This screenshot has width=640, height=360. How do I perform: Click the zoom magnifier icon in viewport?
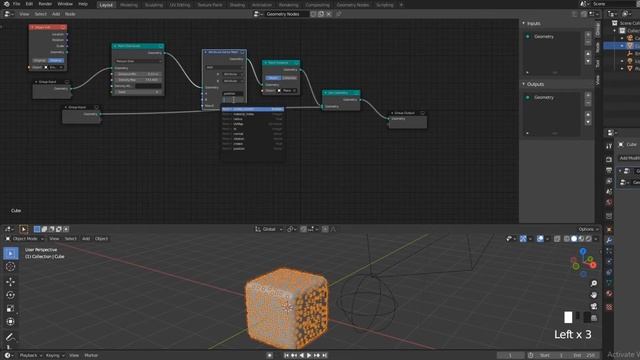click(x=594, y=283)
